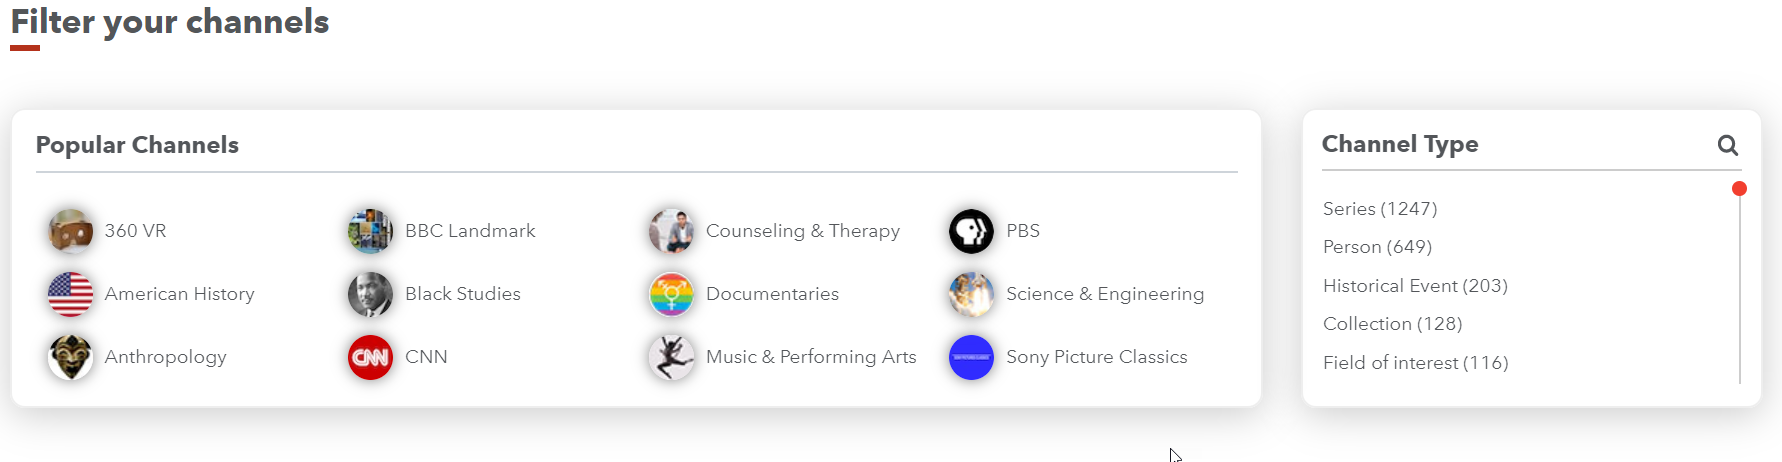Select the Documentaries rainbow icon
Viewport: 1782px width, 462px height.
click(x=671, y=294)
